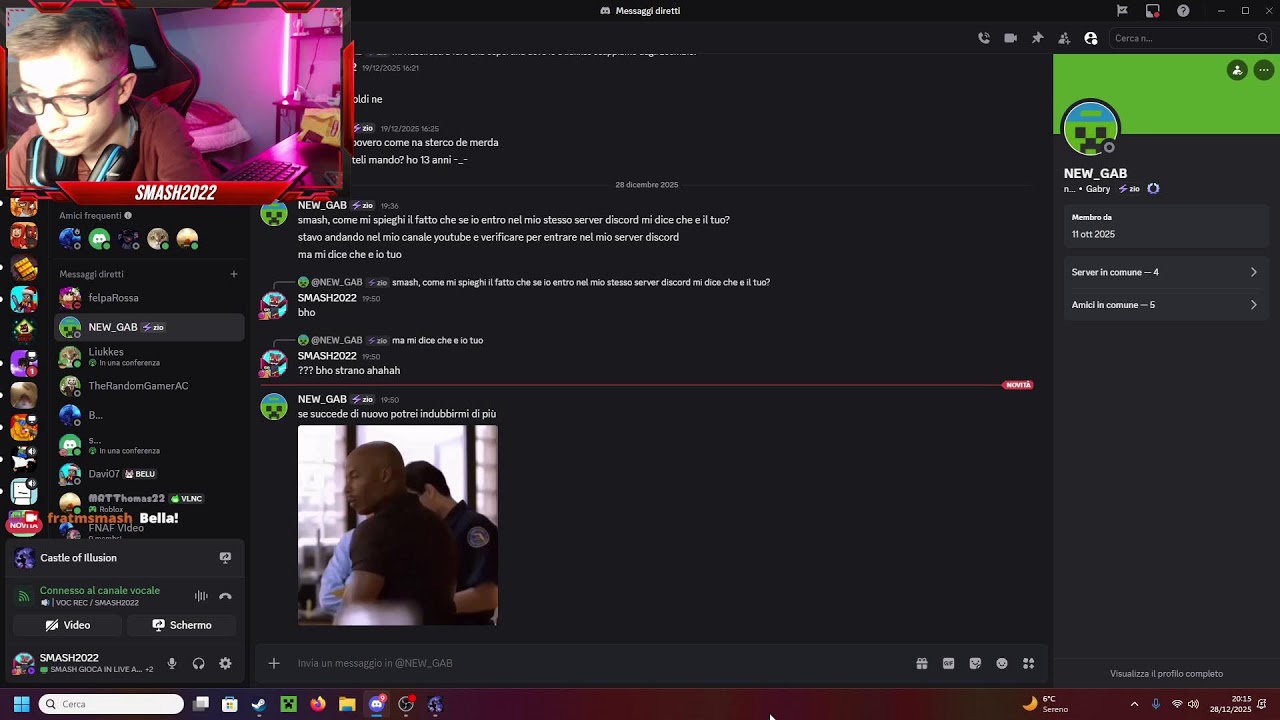Open the checkpoint flag icon in title bar

[x=1122, y=11]
